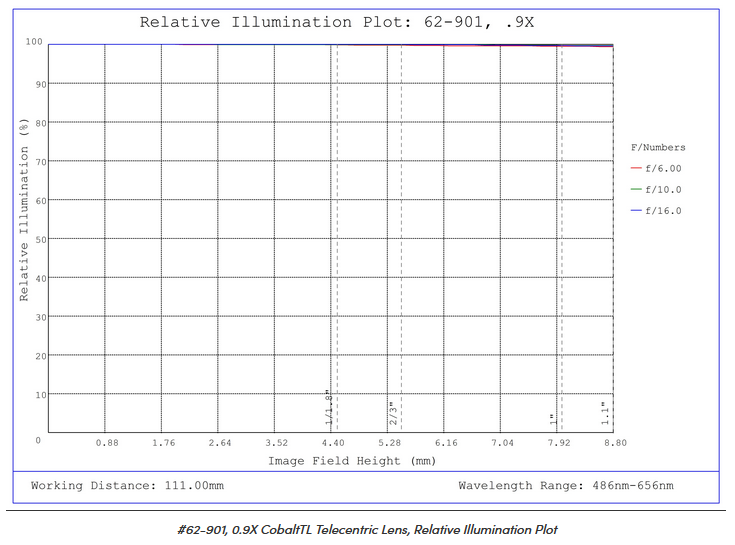Select the 'Relative Illumination (%)' vertical axis label

pyautogui.click(x=24, y=208)
